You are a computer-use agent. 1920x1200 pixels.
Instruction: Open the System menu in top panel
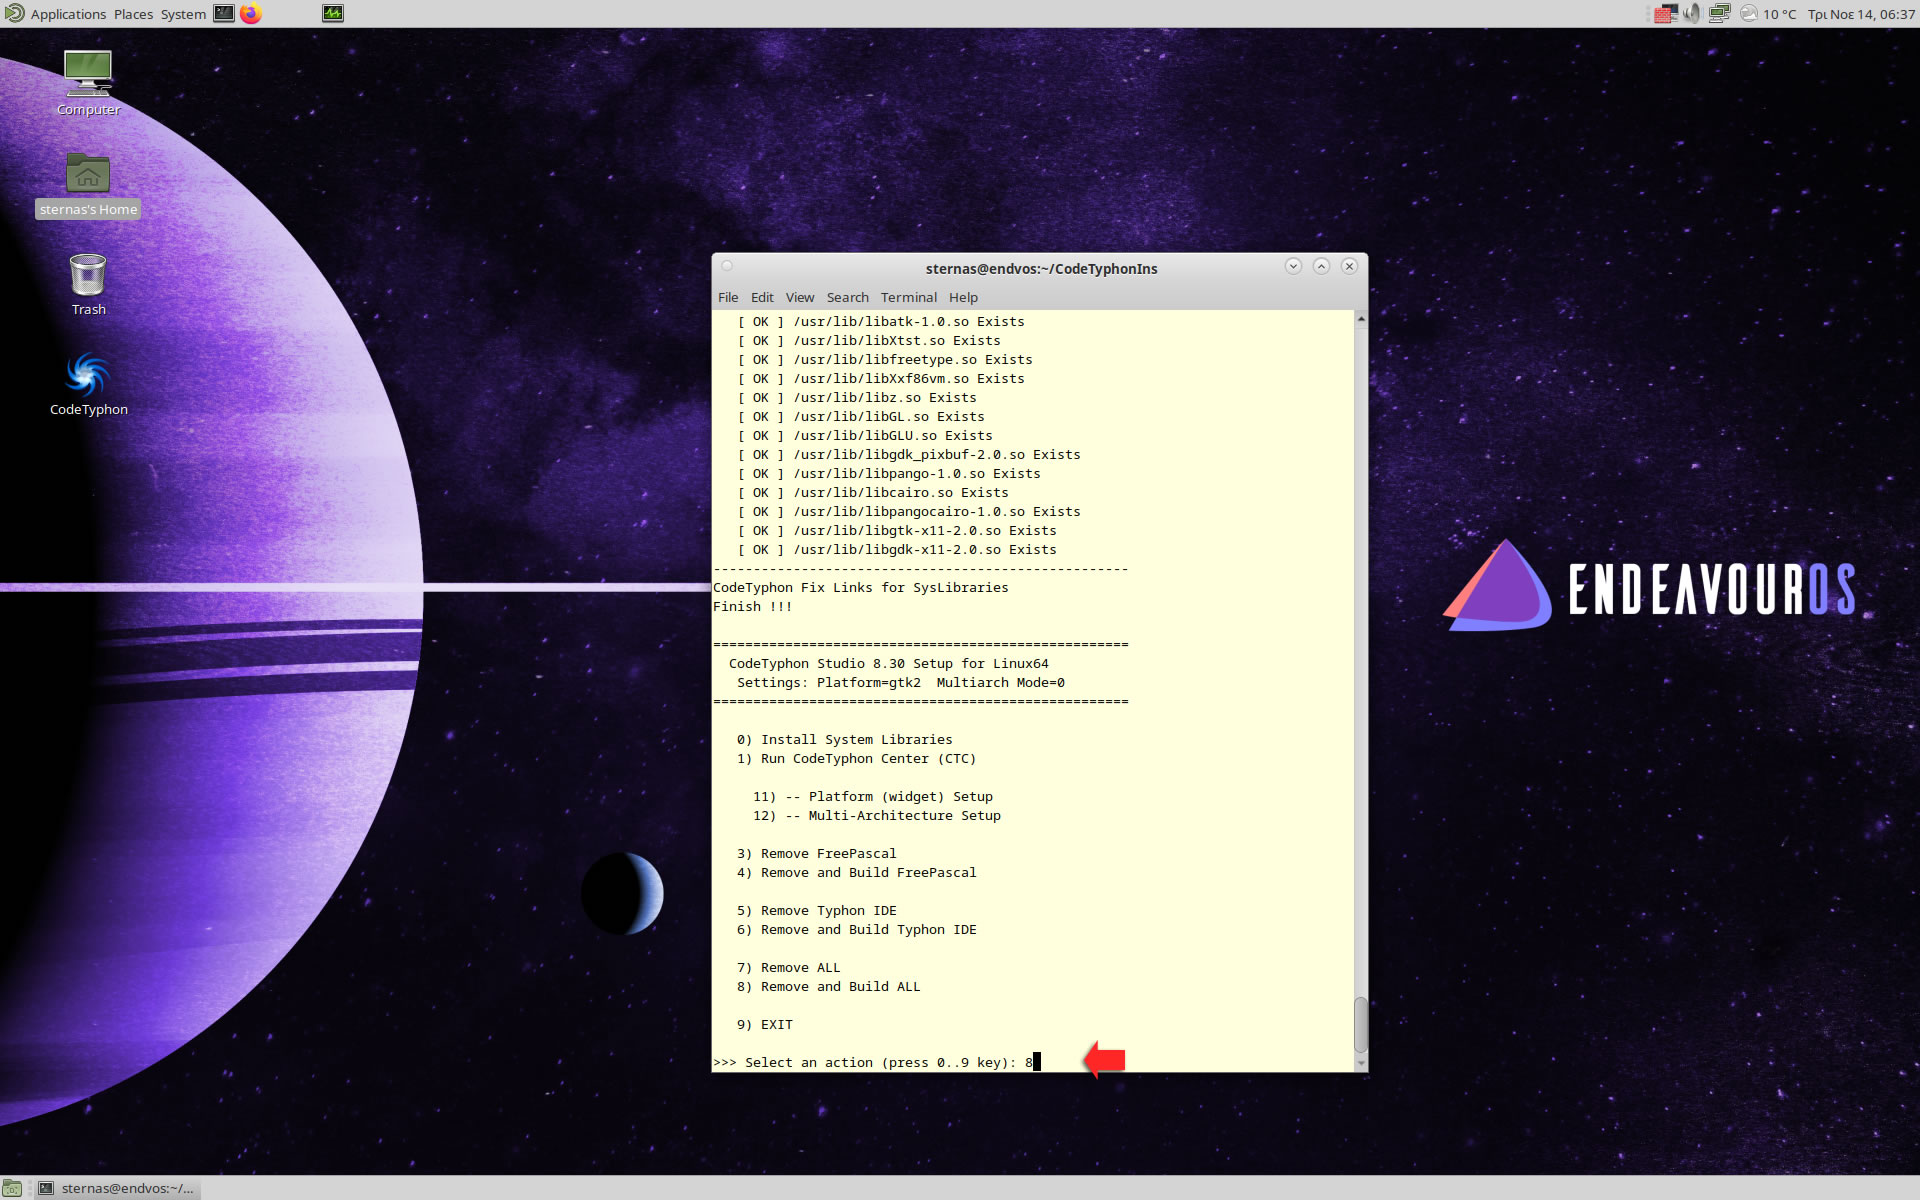click(183, 14)
